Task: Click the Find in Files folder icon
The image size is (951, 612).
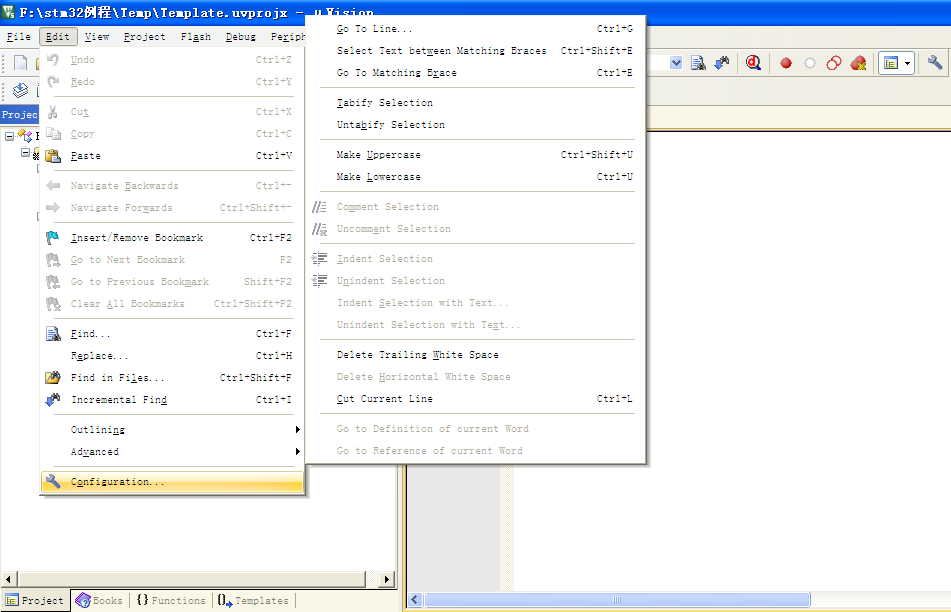Action: [53, 378]
